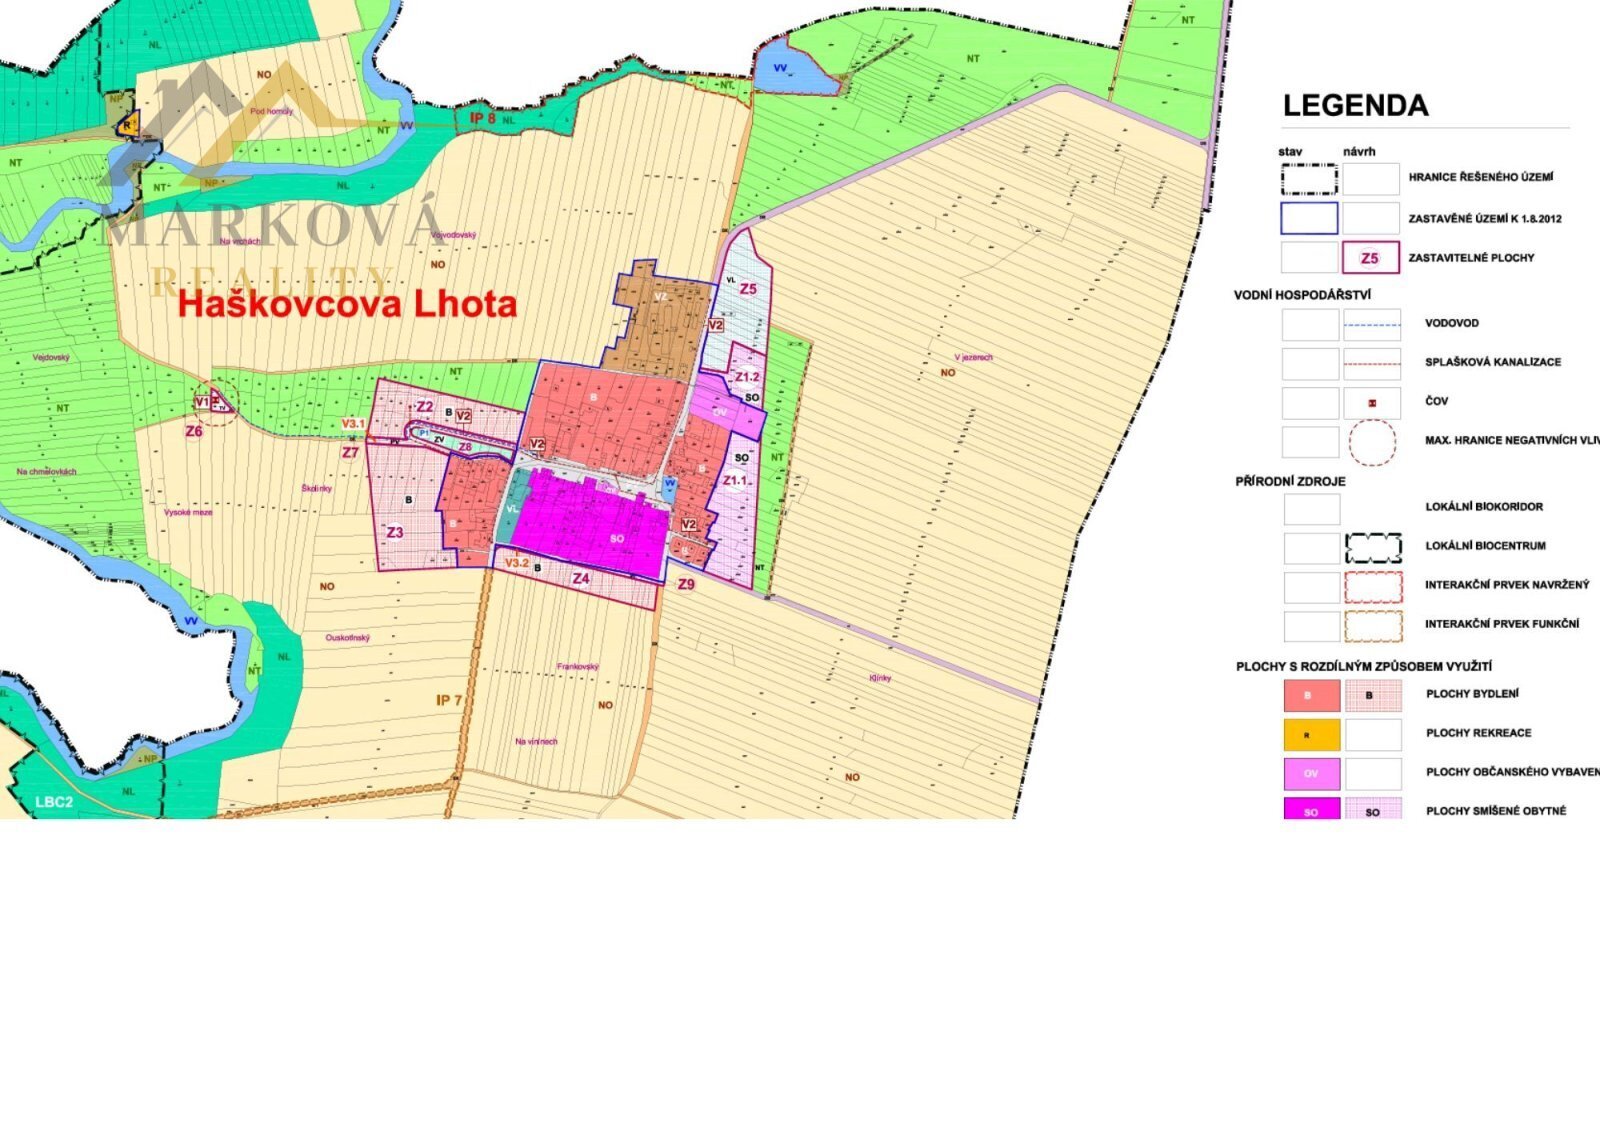Select the Lokální biocentrum legend symbol
Screen dimensions: 1600x1131
(x=1373, y=547)
